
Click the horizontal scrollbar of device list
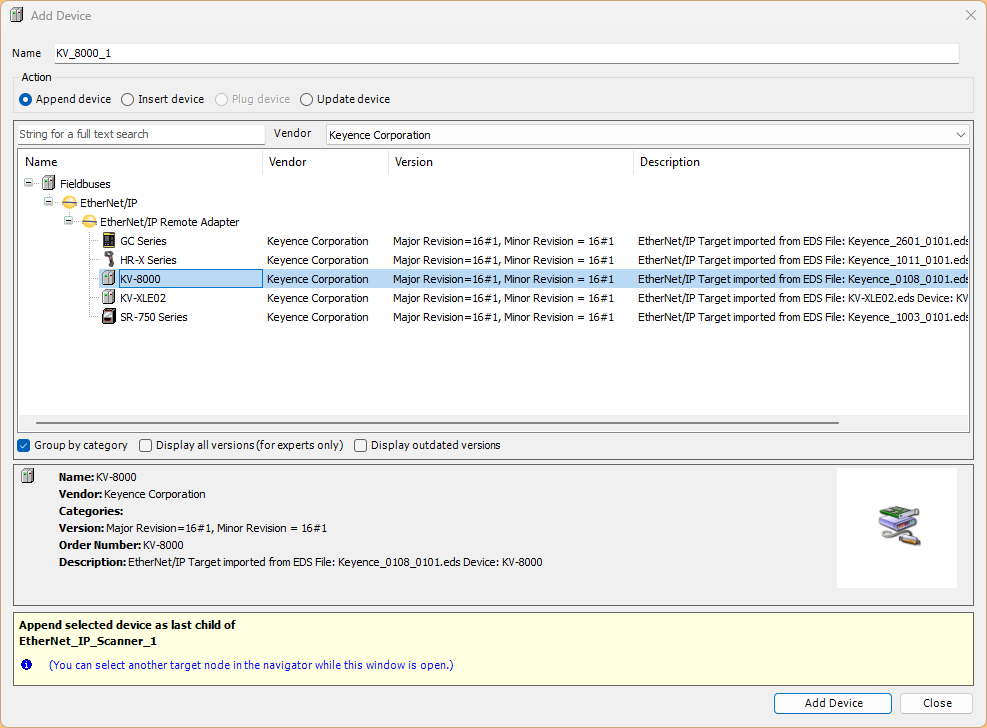pyautogui.click(x=437, y=423)
